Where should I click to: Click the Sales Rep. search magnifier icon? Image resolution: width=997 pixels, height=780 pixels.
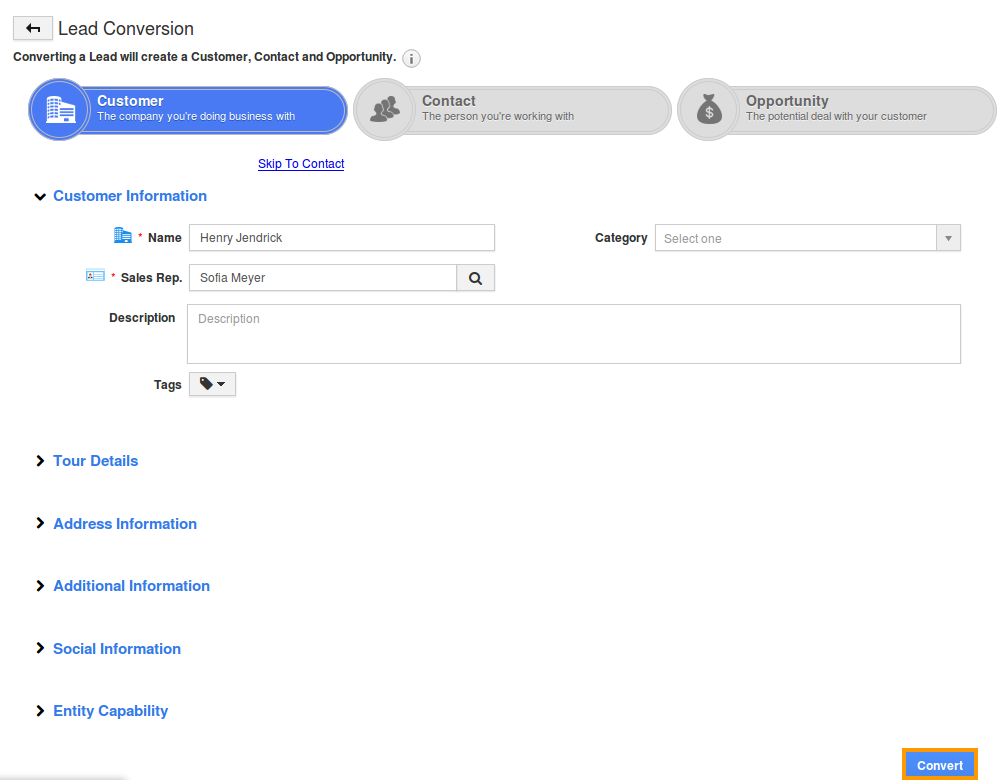tap(475, 278)
